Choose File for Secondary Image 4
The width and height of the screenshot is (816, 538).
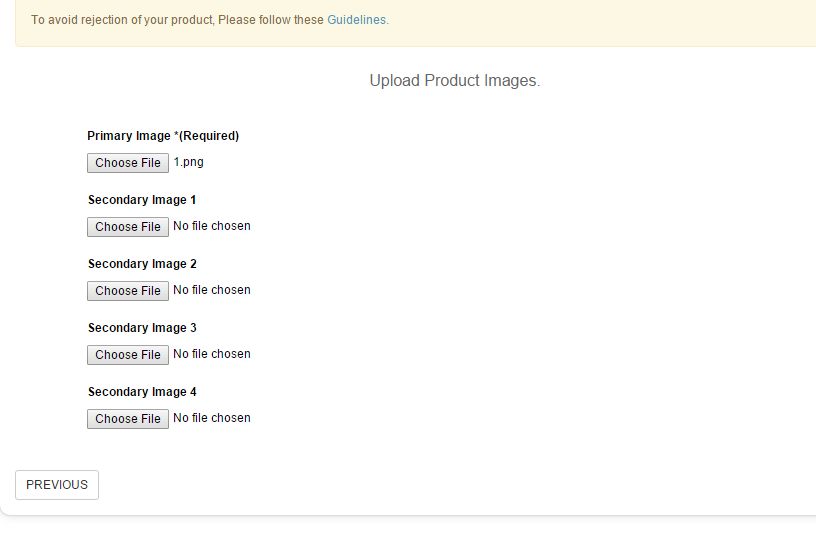coord(128,419)
